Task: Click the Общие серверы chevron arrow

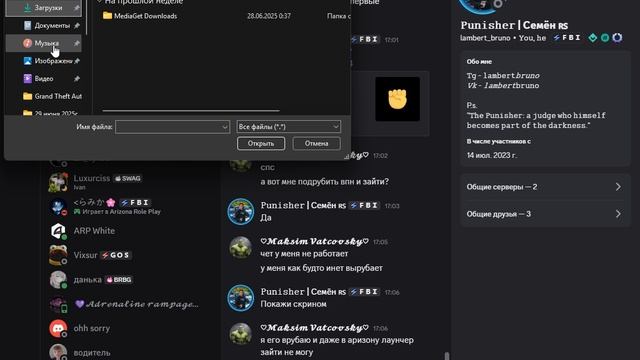Action: 618,187
